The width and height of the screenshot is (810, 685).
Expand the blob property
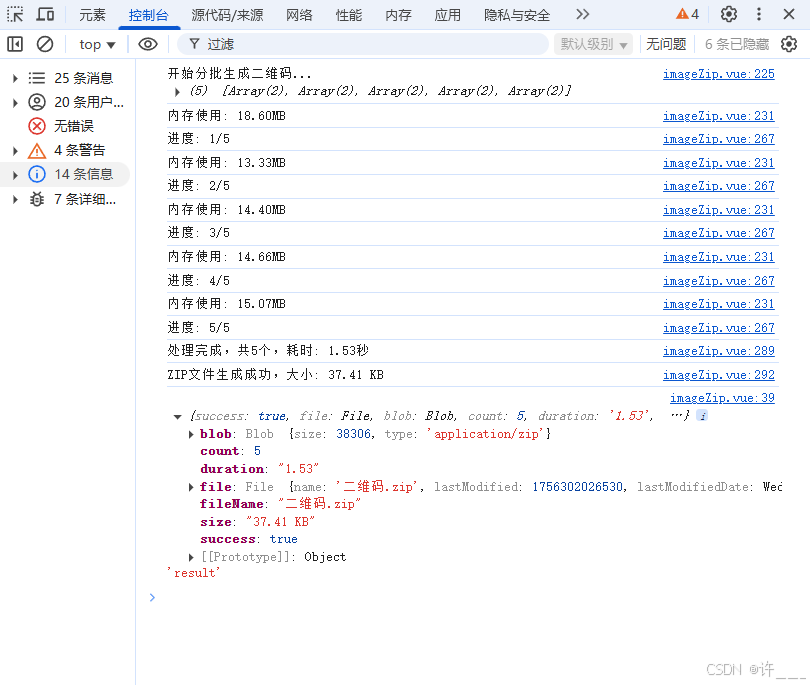(191, 434)
